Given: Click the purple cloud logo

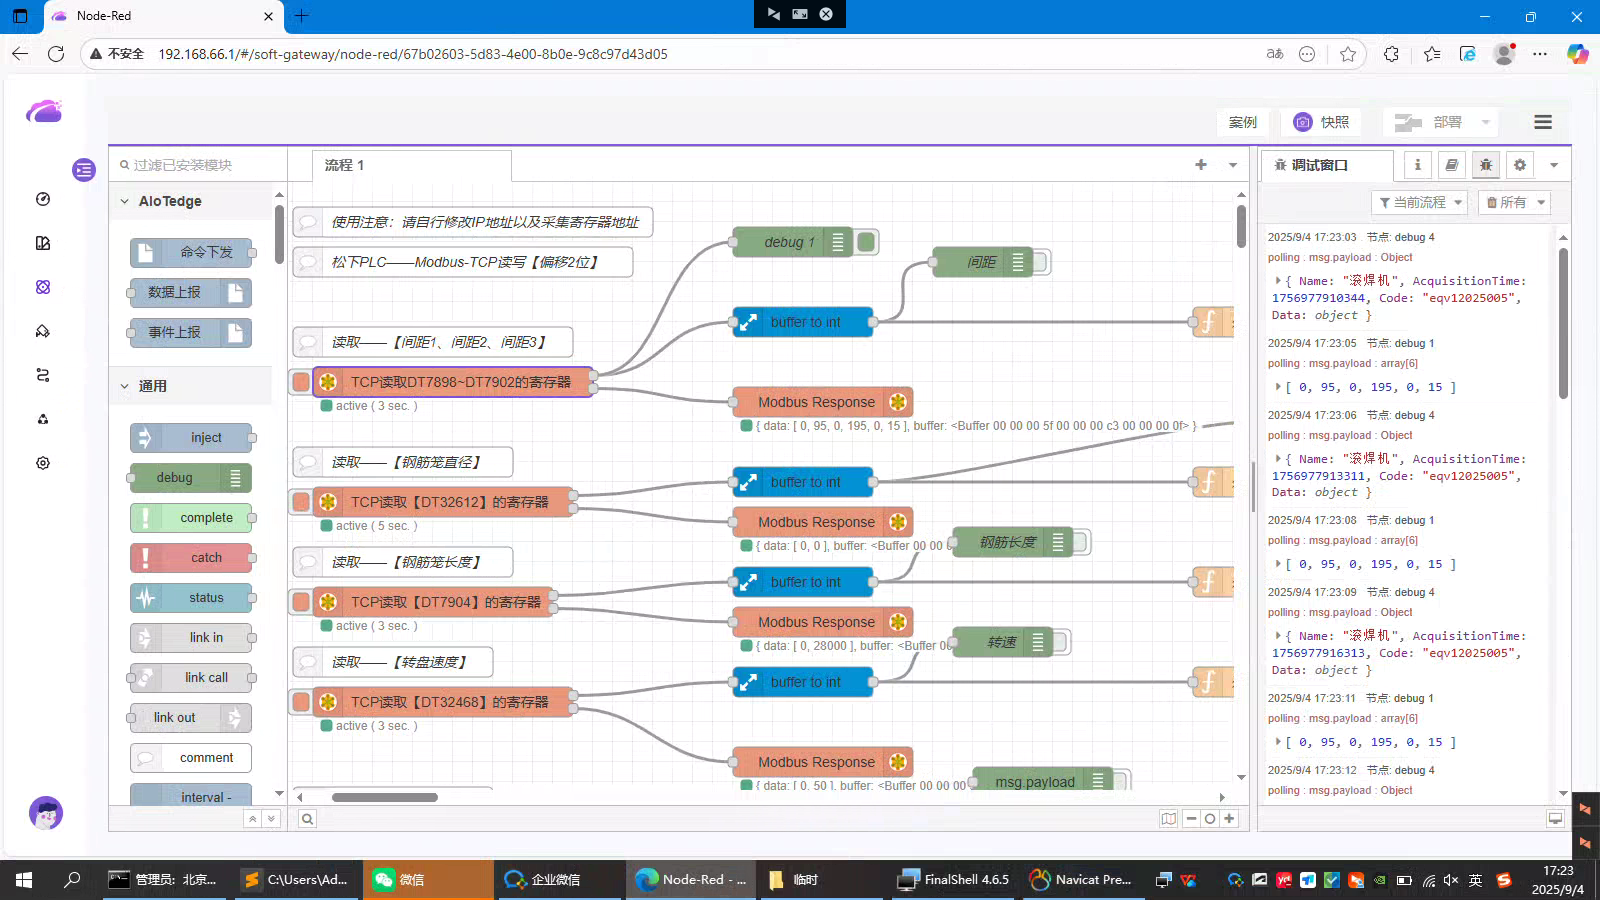Looking at the screenshot, I should coord(44,111).
